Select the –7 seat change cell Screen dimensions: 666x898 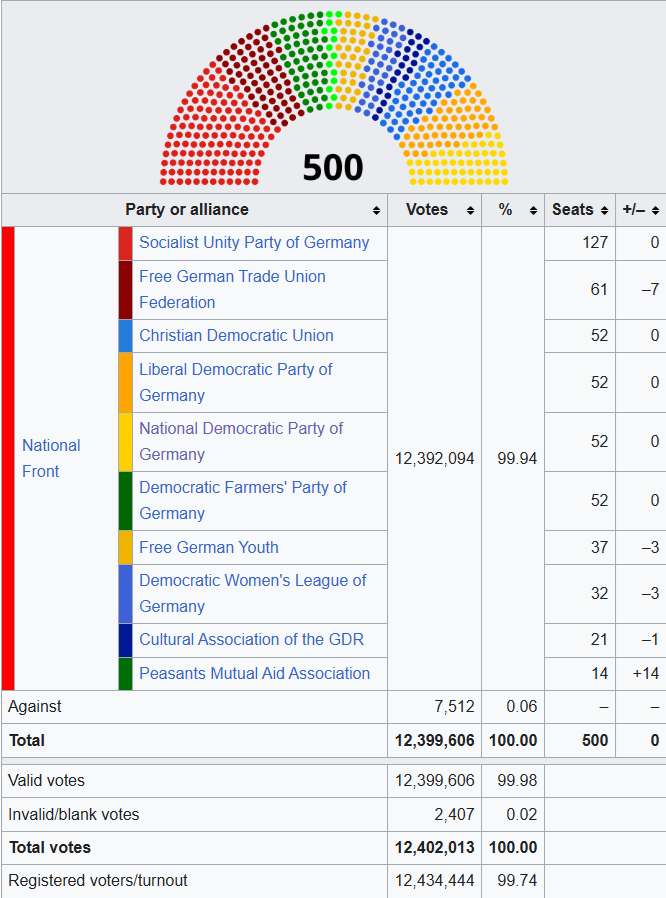(641, 290)
